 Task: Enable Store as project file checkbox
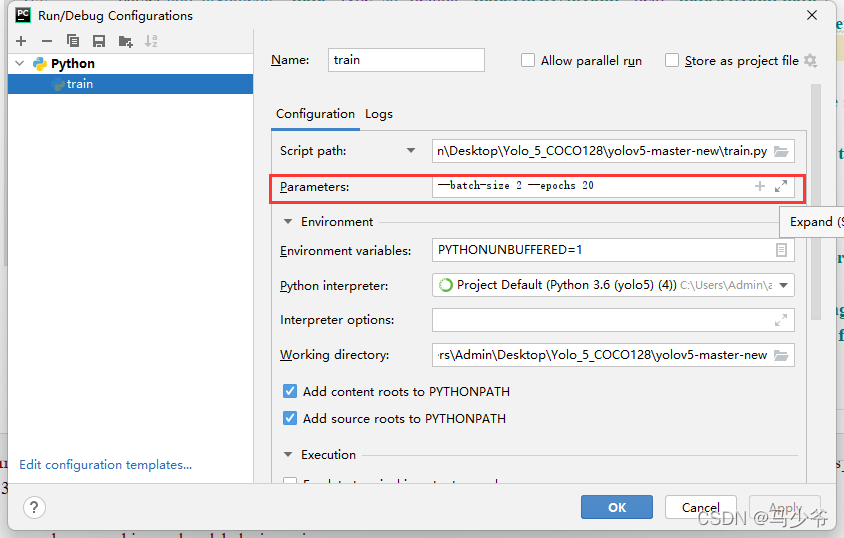672,60
